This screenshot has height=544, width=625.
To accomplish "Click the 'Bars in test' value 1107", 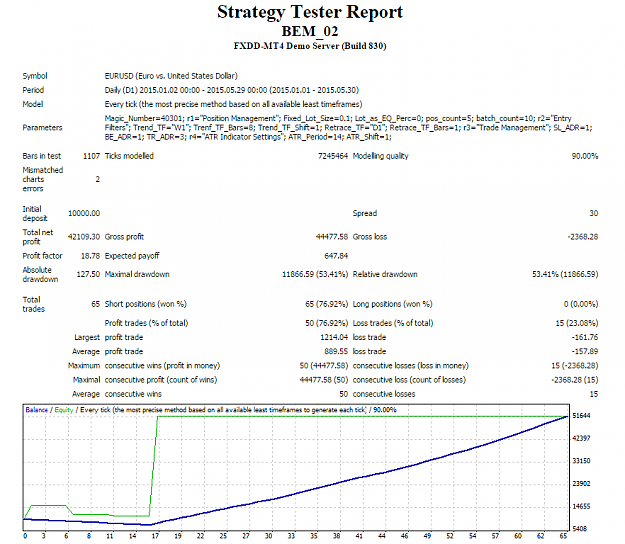I will click(91, 156).
